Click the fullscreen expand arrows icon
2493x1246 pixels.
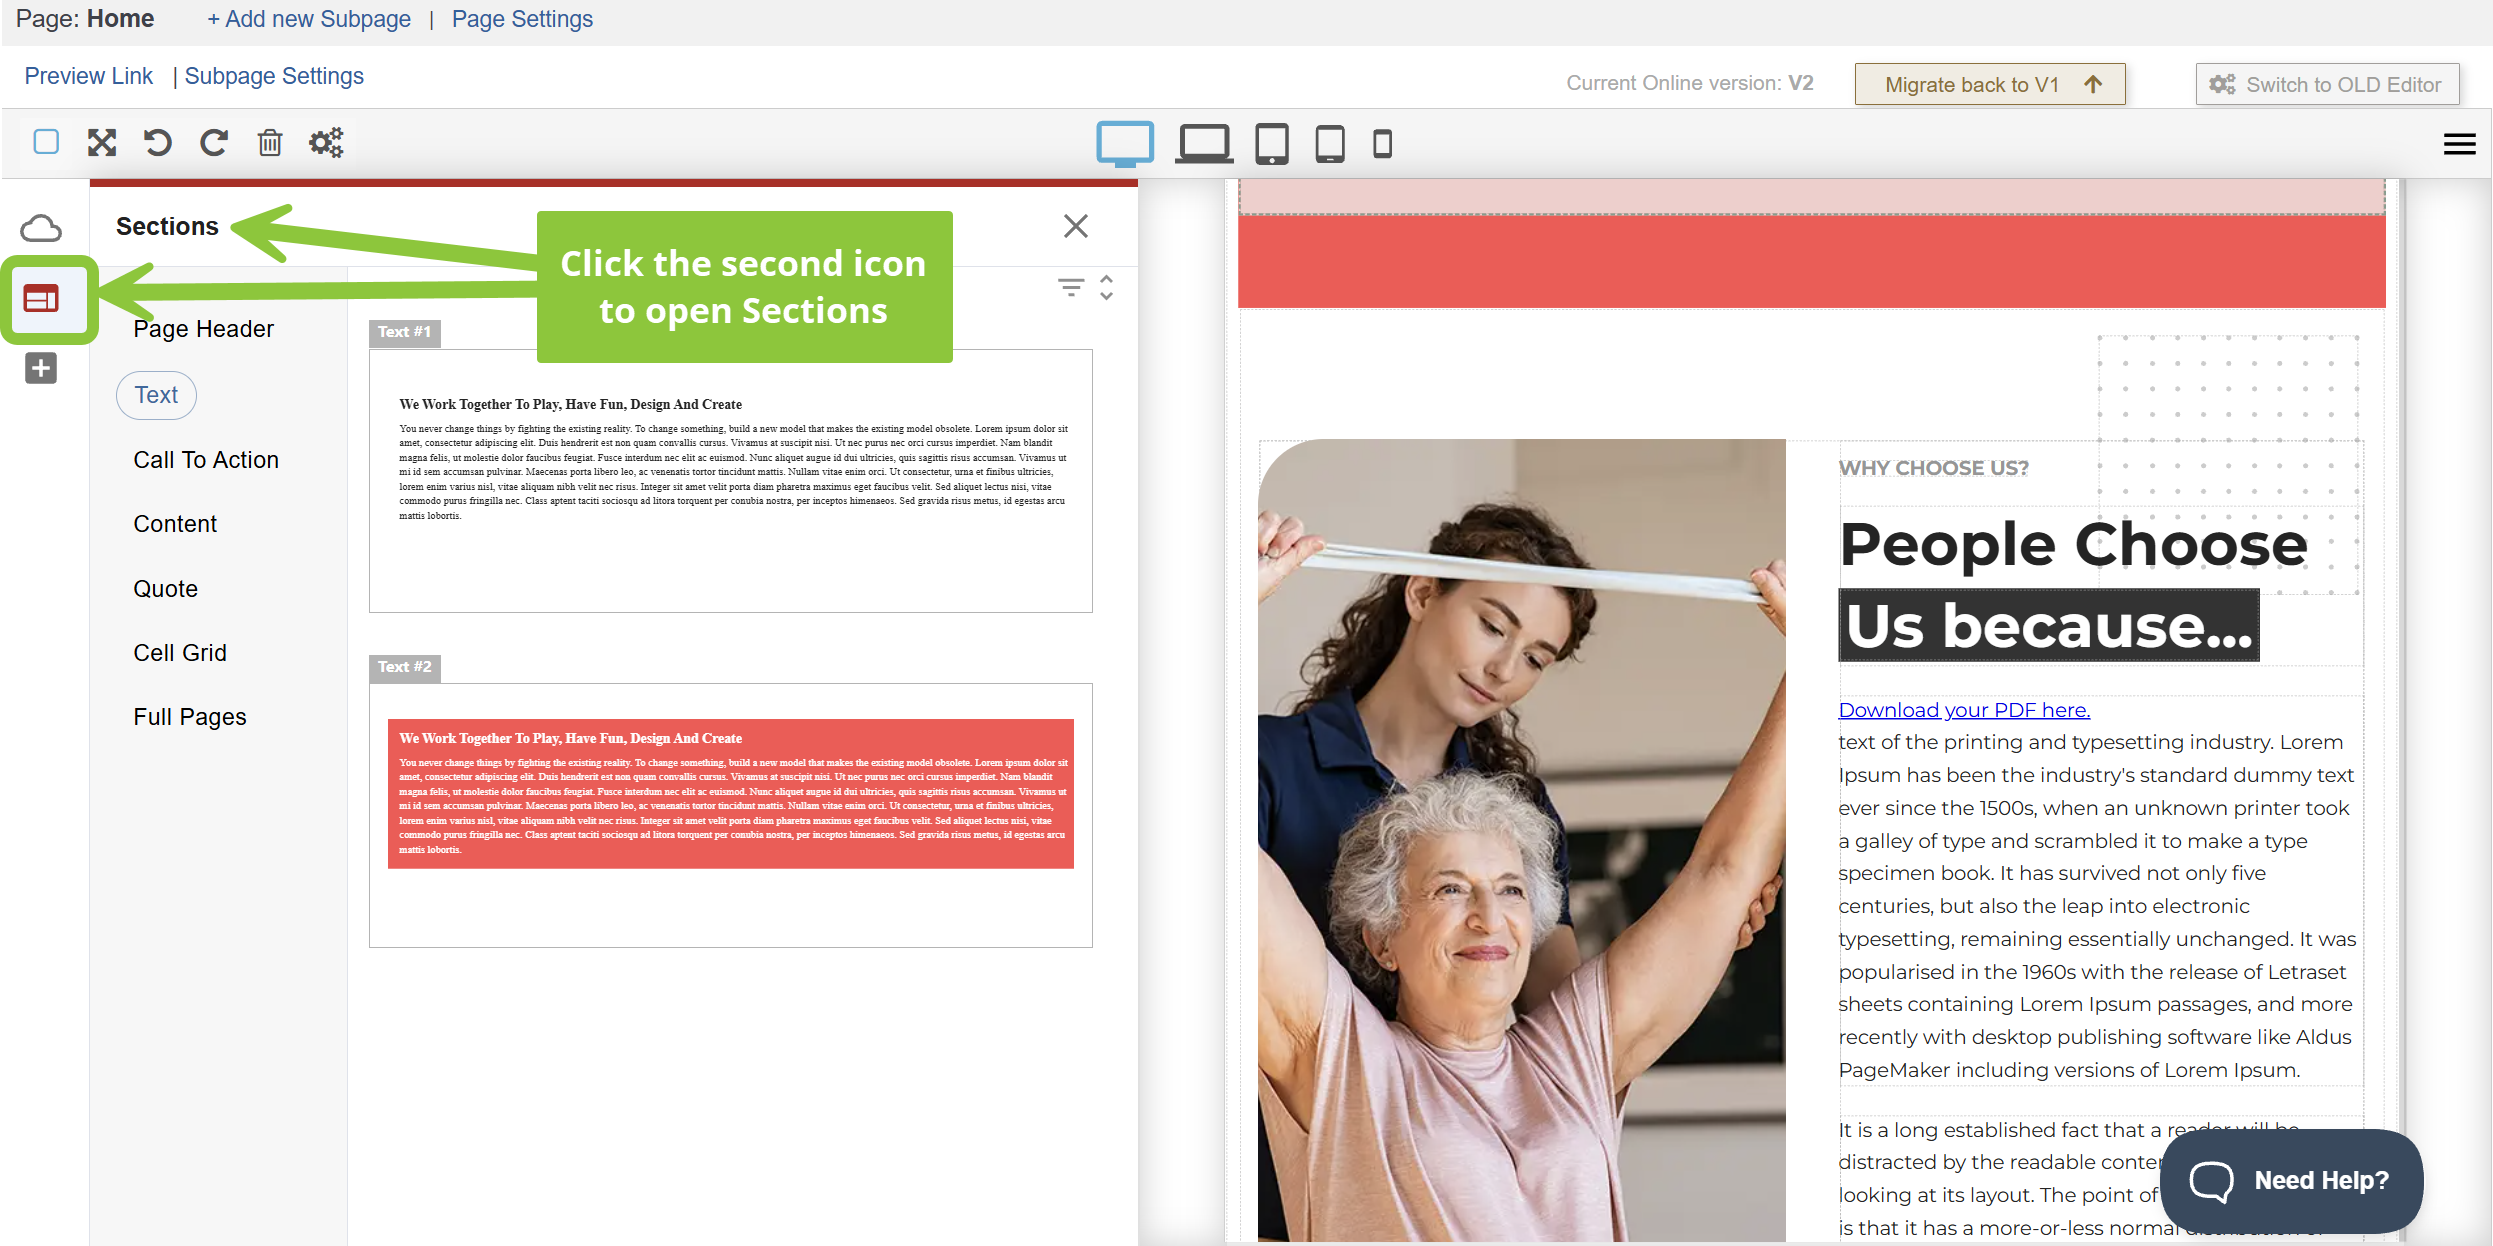coord(101,143)
